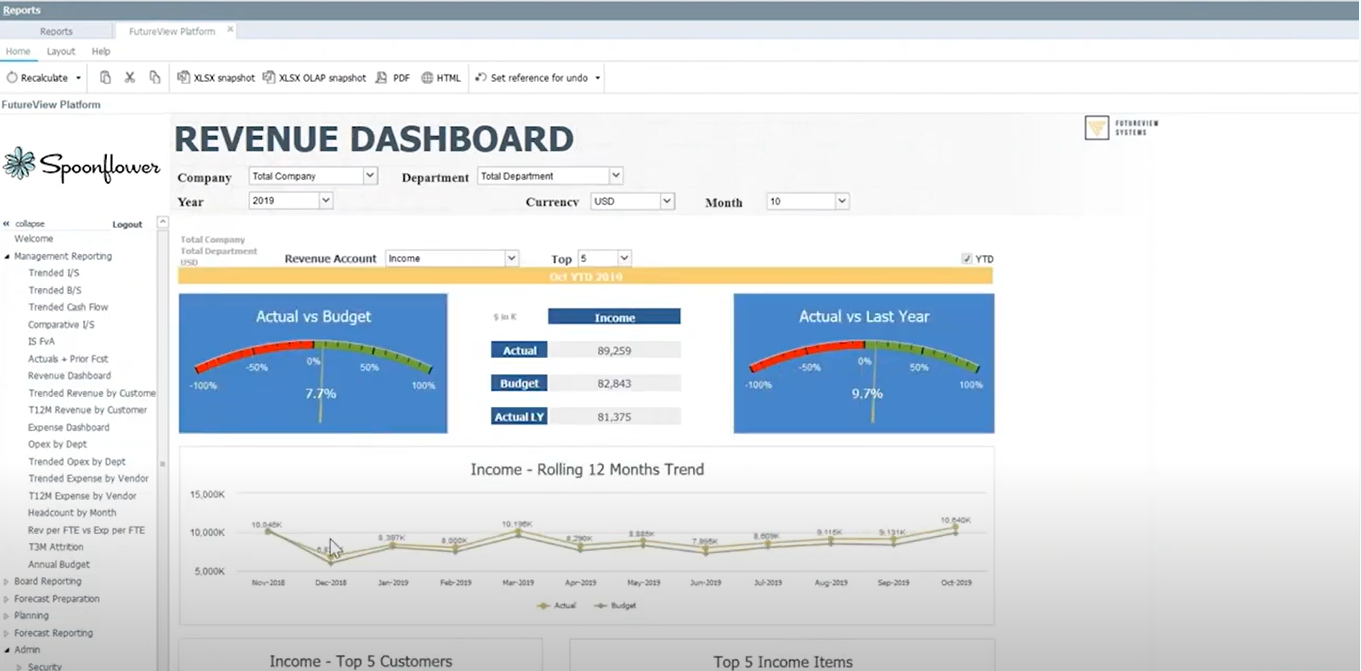This screenshot has height=671, width=1361.
Task: Click the Logout link
Action: tap(127, 224)
